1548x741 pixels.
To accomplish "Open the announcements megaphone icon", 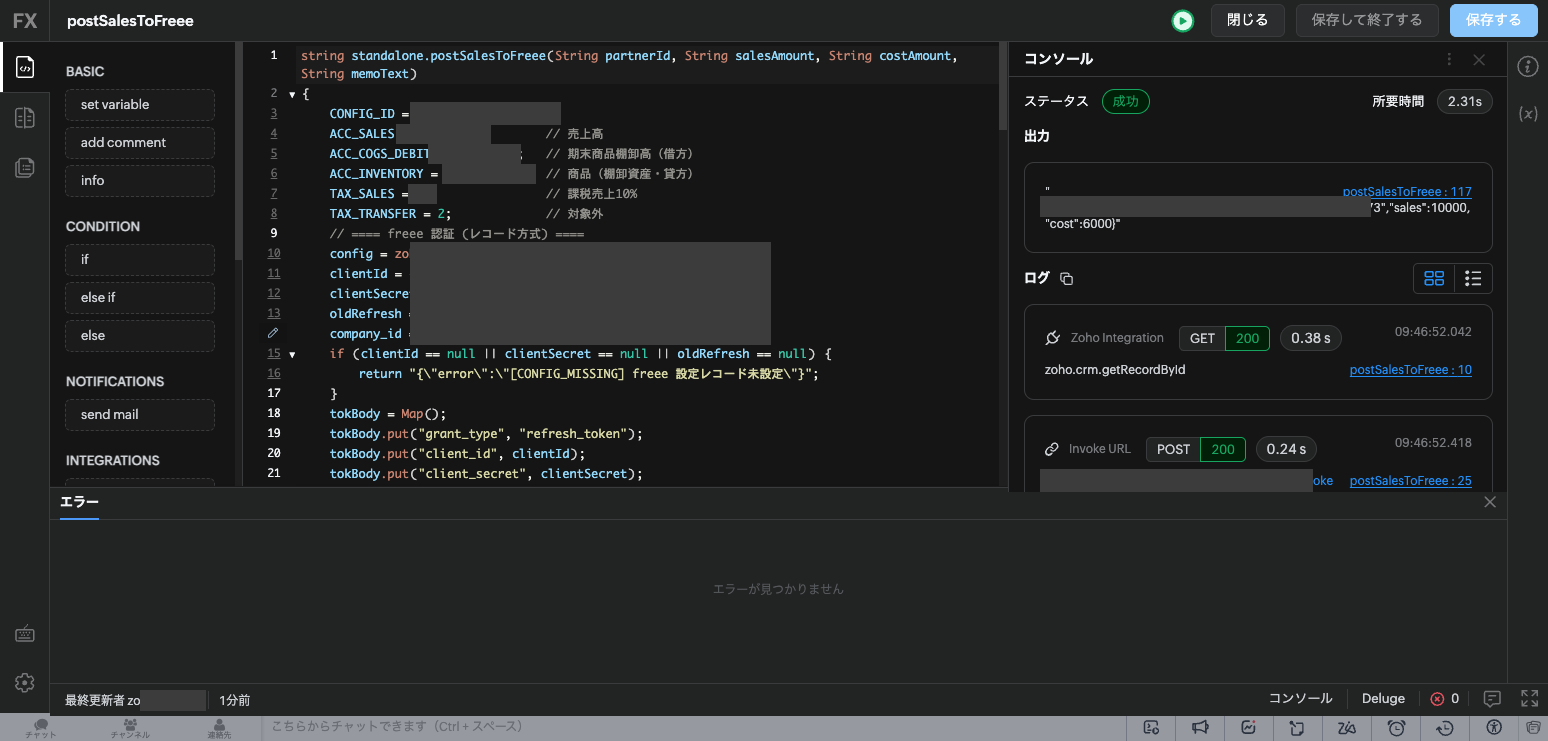I will tap(1200, 727).
